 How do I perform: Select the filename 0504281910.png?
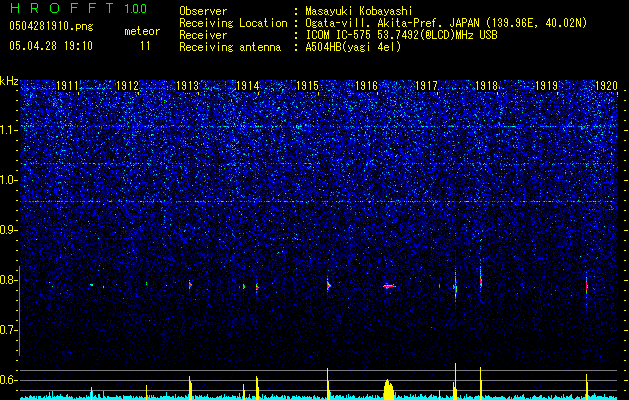click(x=51, y=26)
